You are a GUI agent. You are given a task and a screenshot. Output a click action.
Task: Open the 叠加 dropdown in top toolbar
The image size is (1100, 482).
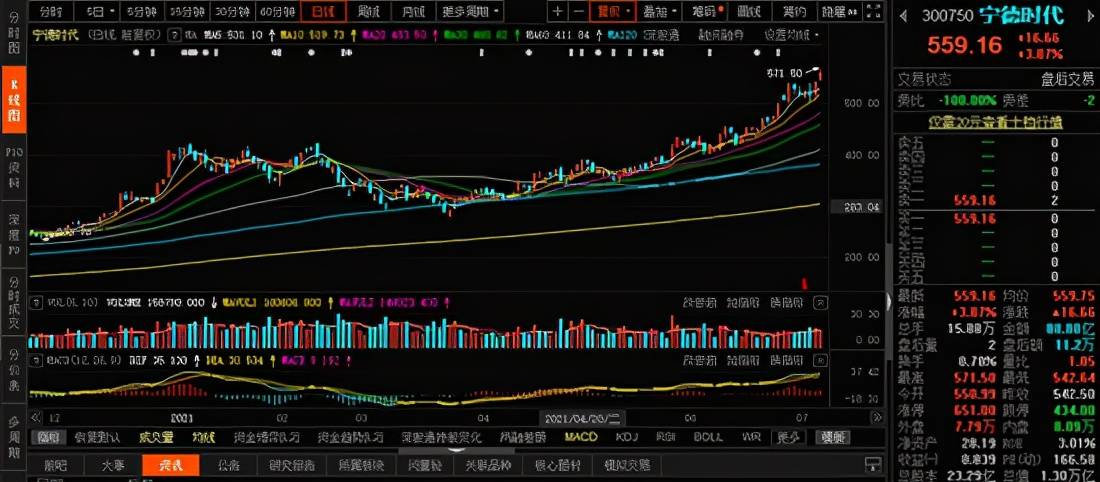[662, 11]
